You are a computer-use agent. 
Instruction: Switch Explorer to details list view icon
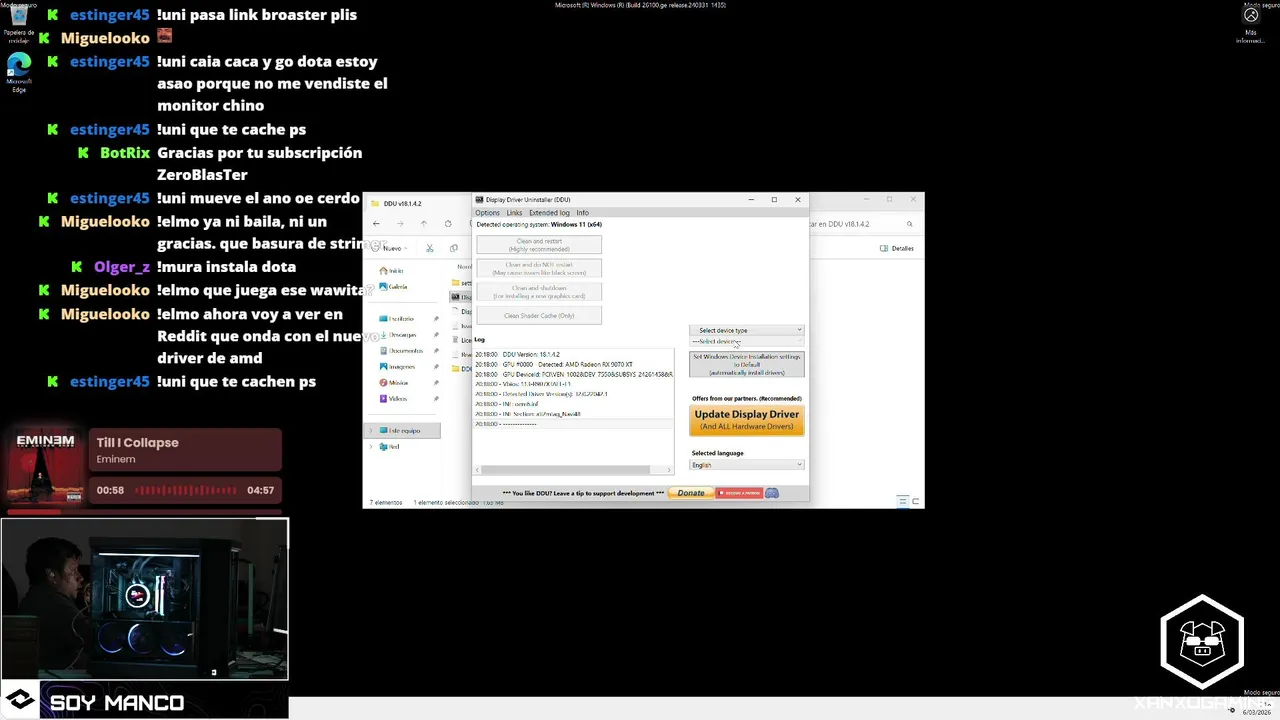click(903, 501)
